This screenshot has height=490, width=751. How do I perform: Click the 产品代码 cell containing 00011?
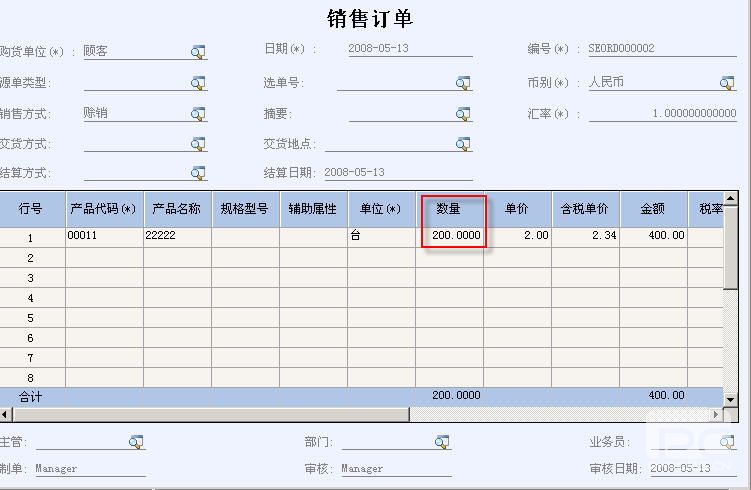pyautogui.click(x=104, y=236)
